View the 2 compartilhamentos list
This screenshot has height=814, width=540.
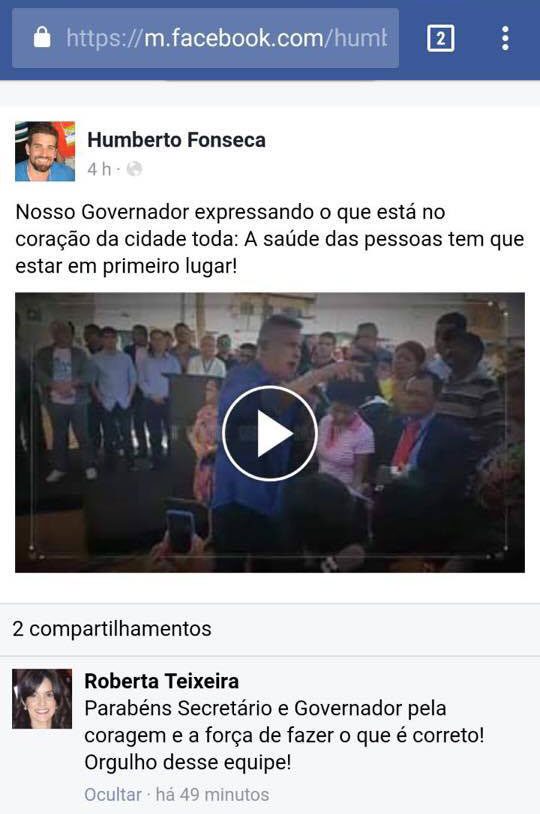[x=112, y=629]
